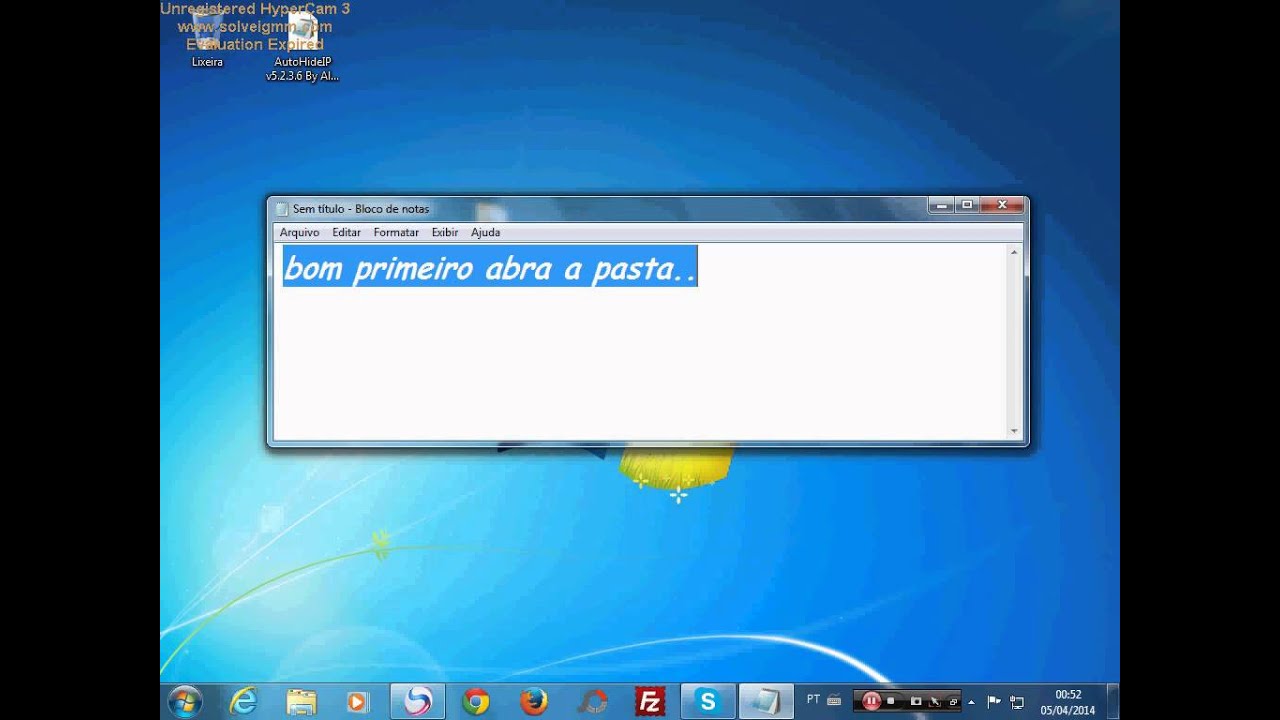This screenshot has width=1280, height=720.
Task: Click the HyperCam stop recording button
Action: 891,702
